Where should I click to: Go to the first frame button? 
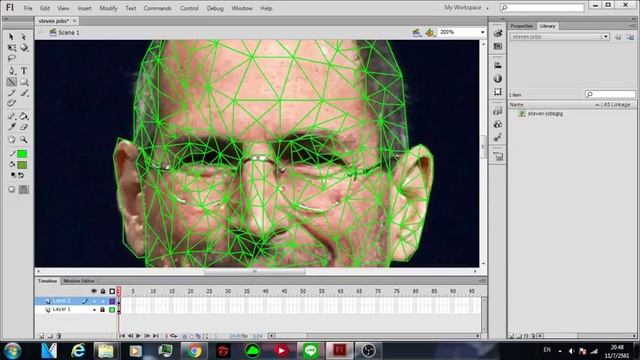(x=122, y=336)
